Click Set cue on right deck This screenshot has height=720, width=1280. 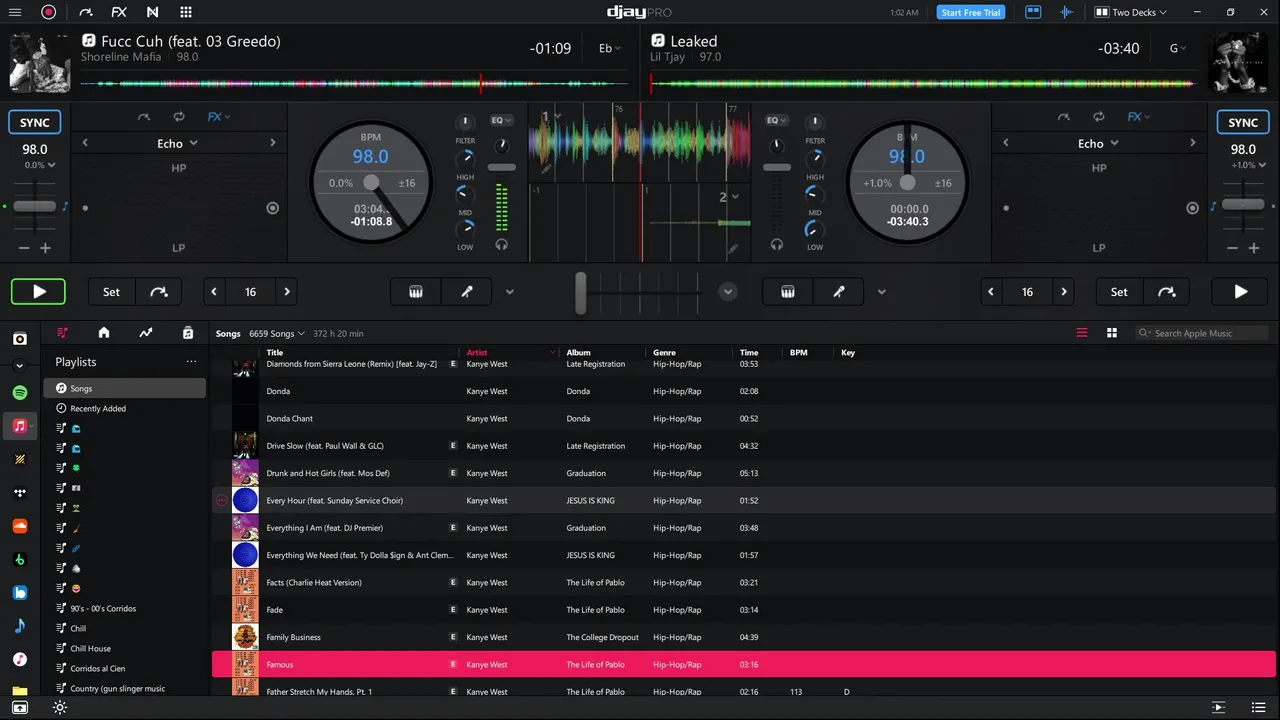pos(1119,292)
